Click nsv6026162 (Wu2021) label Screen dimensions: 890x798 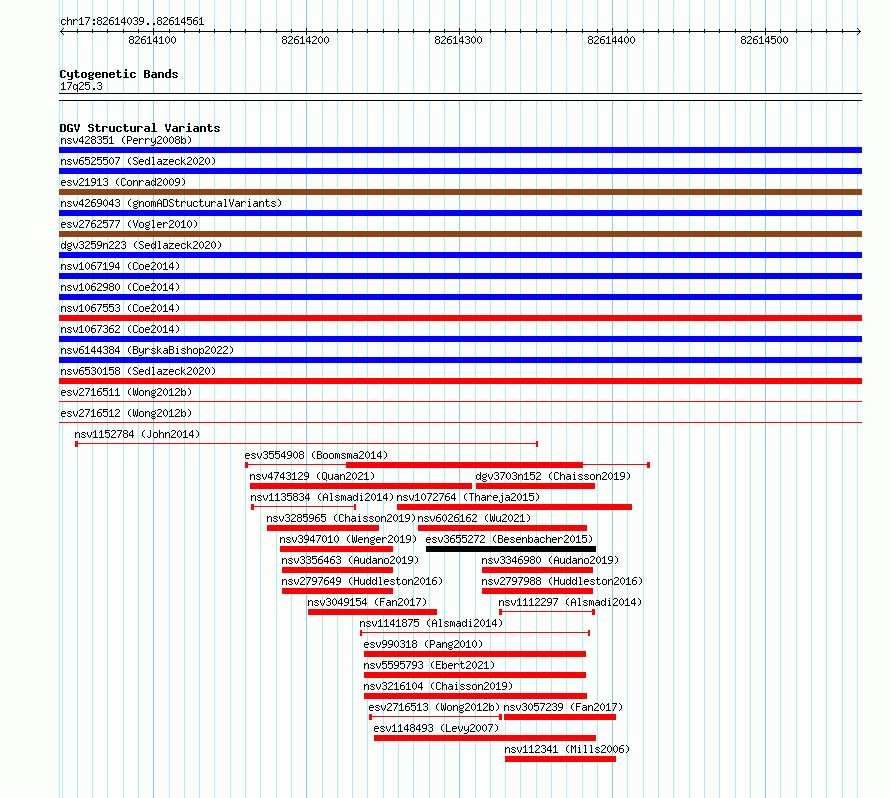474,518
